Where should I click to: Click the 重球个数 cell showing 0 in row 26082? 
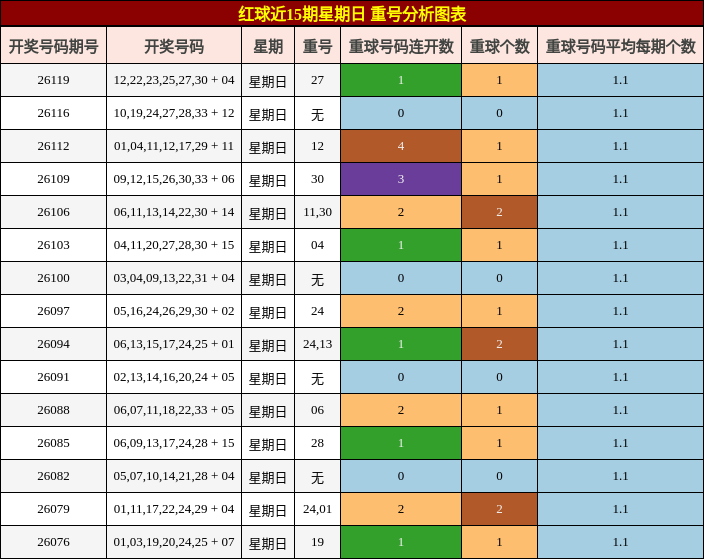(499, 476)
